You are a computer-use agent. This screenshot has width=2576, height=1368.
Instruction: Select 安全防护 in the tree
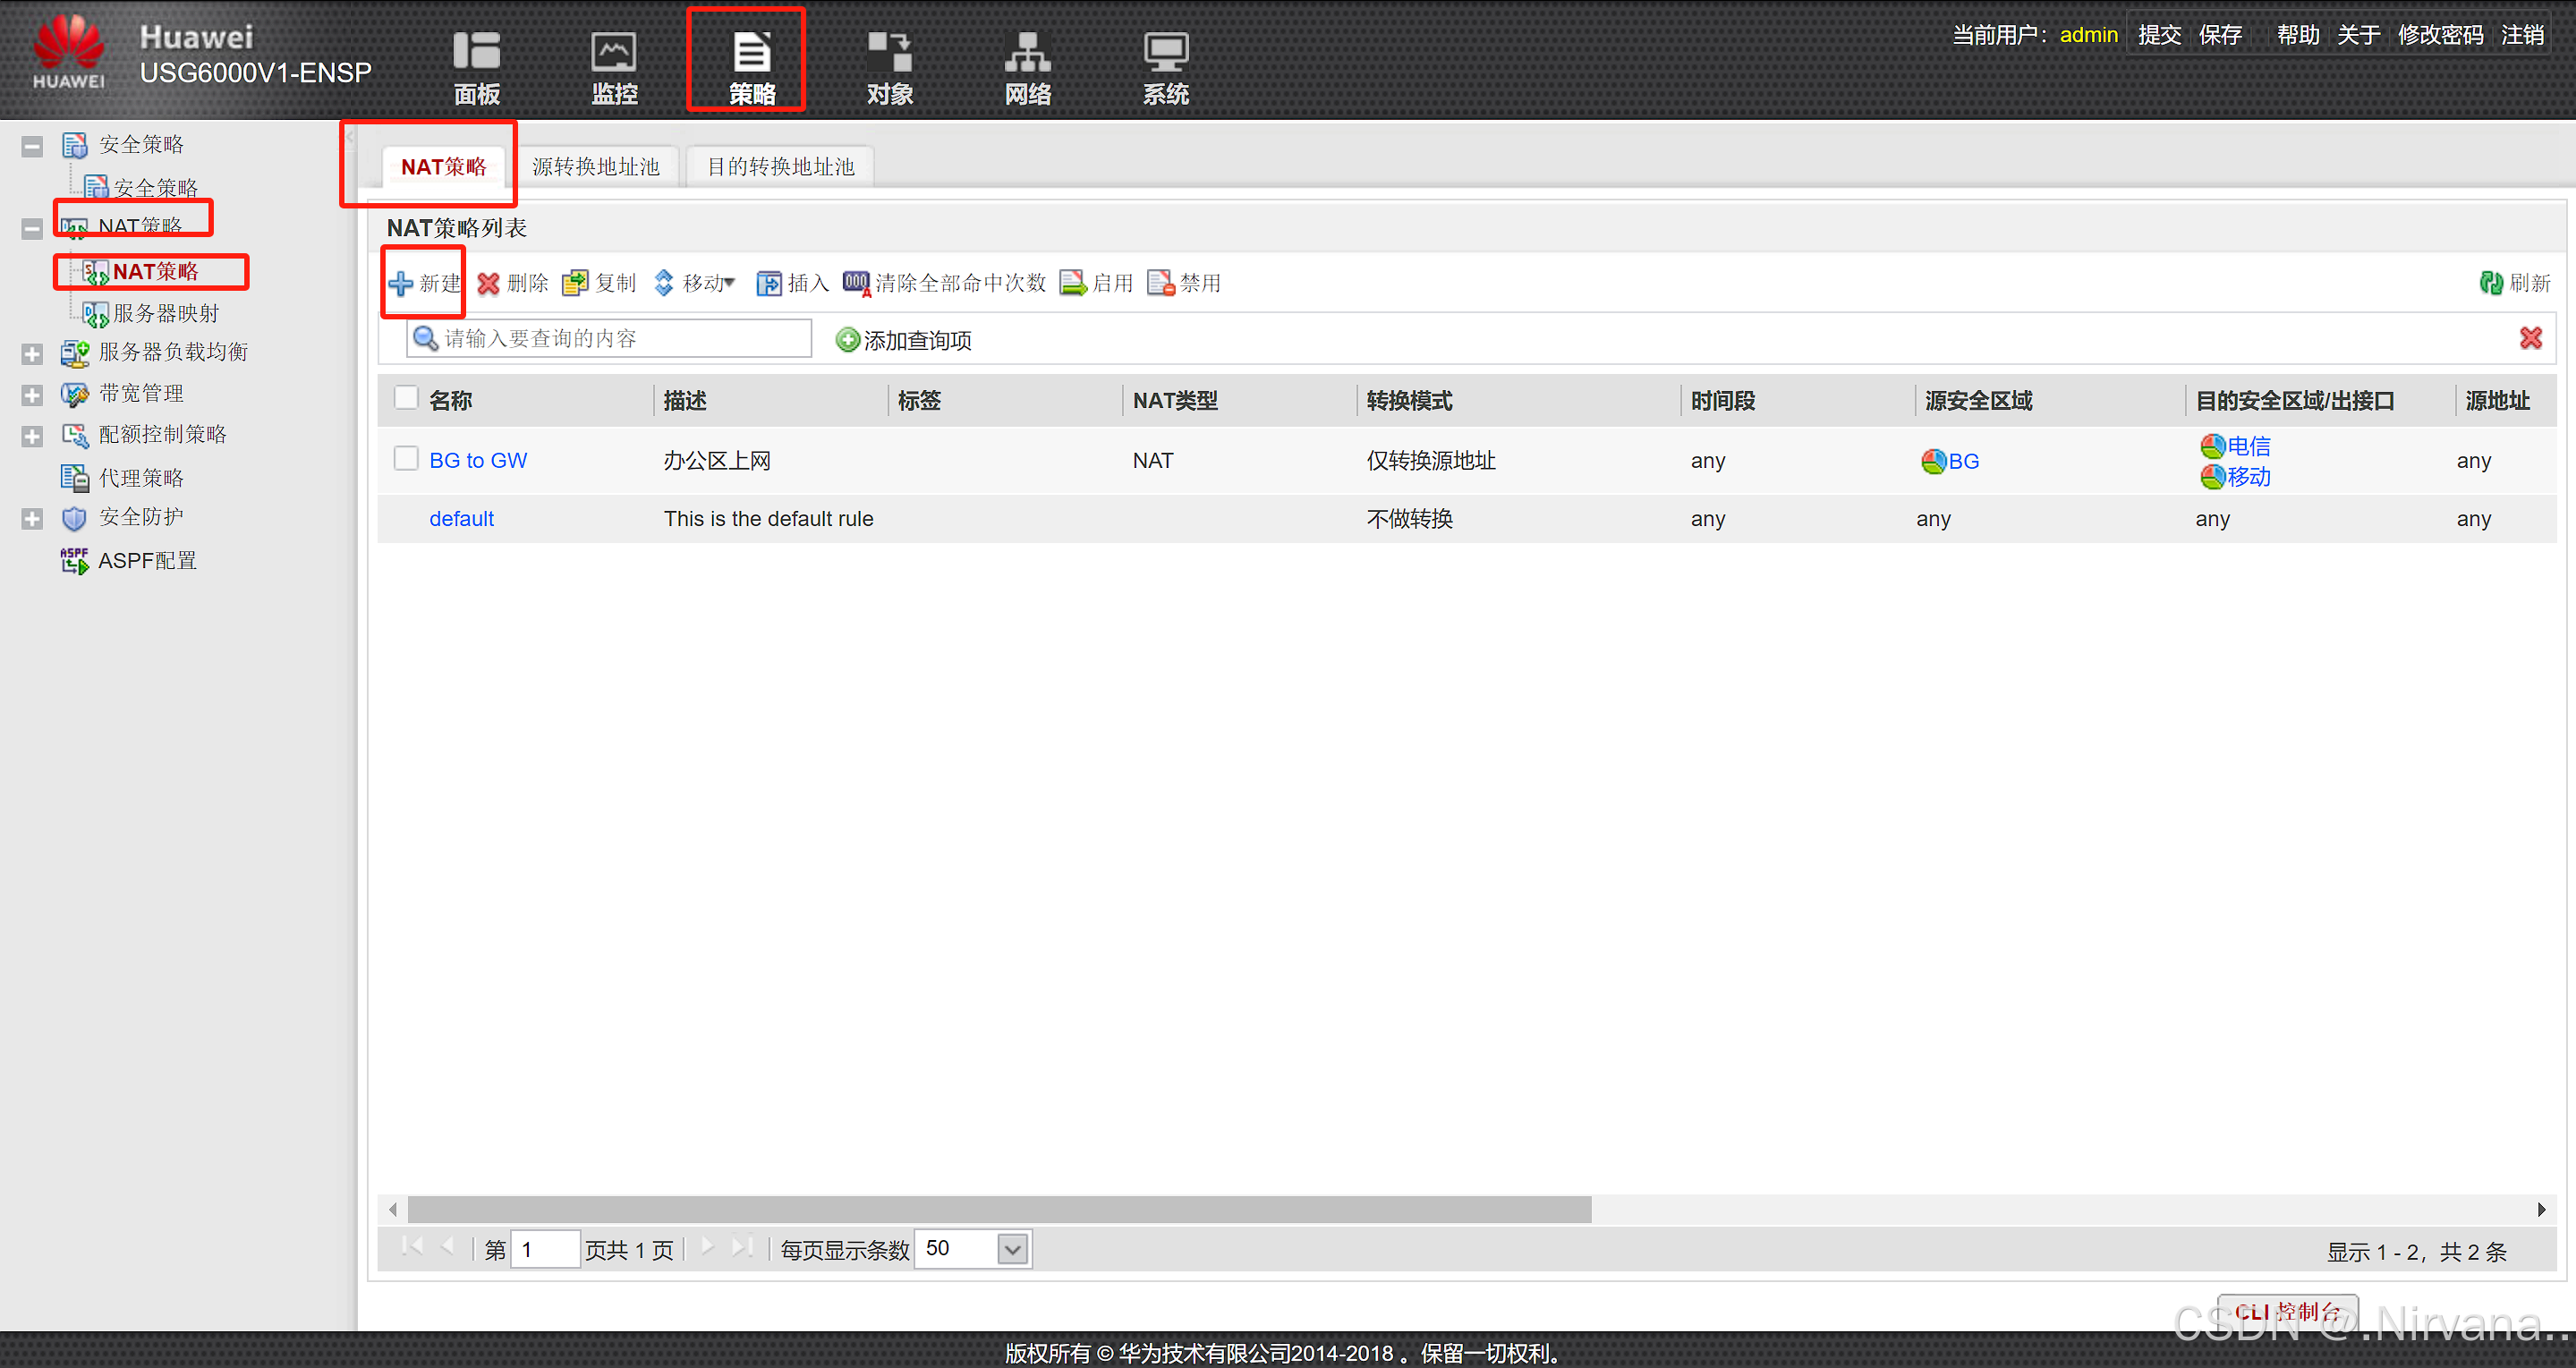(122, 517)
